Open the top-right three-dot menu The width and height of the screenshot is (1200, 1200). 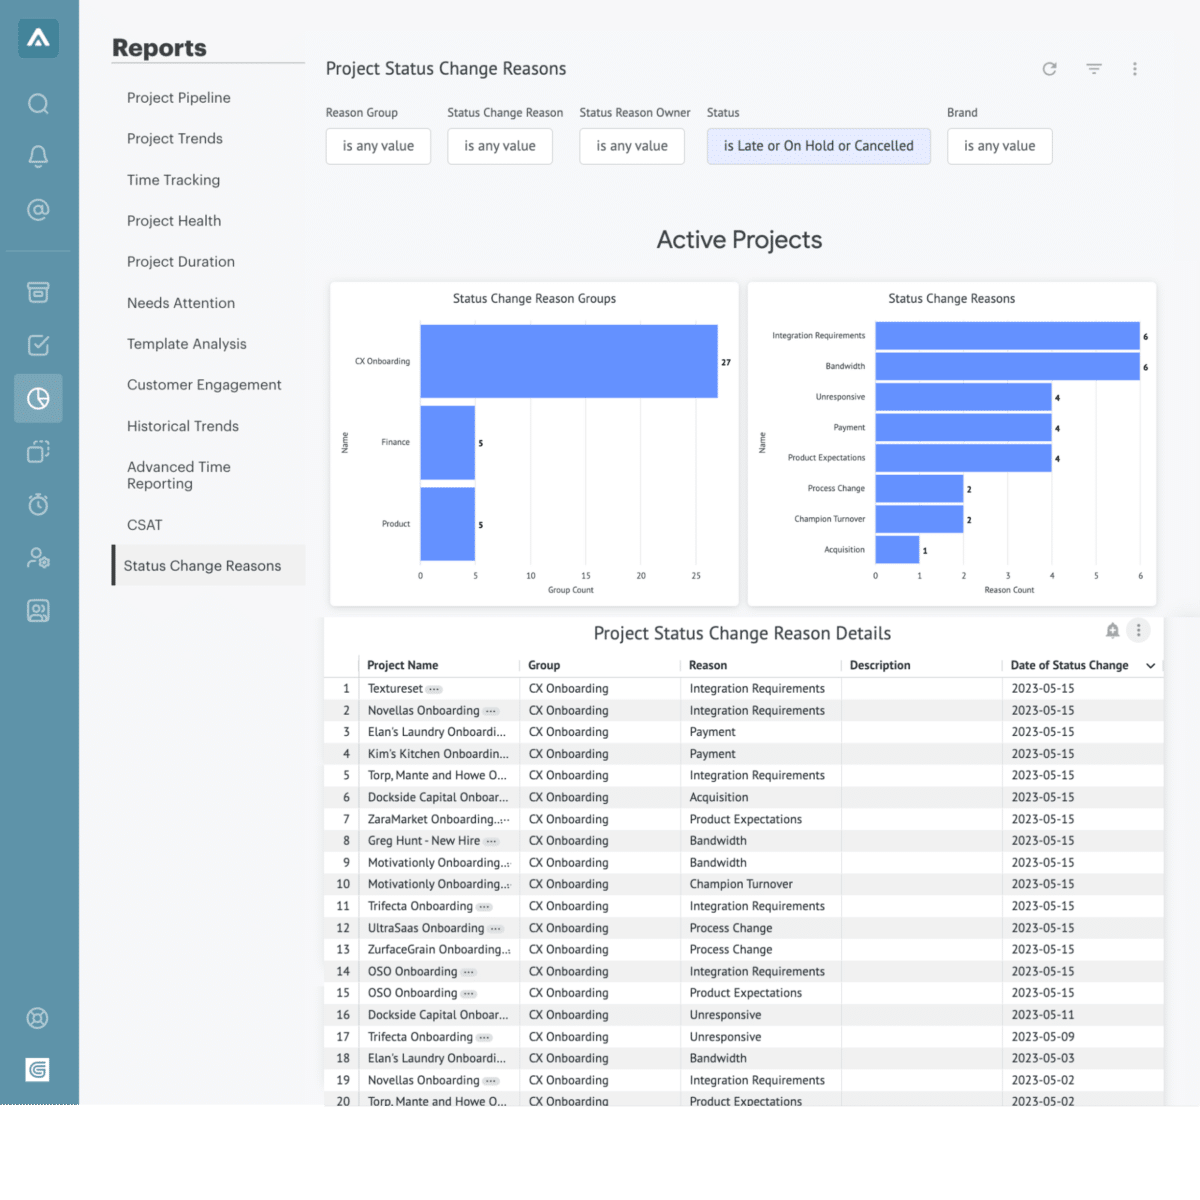pyautogui.click(x=1135, y=69)
